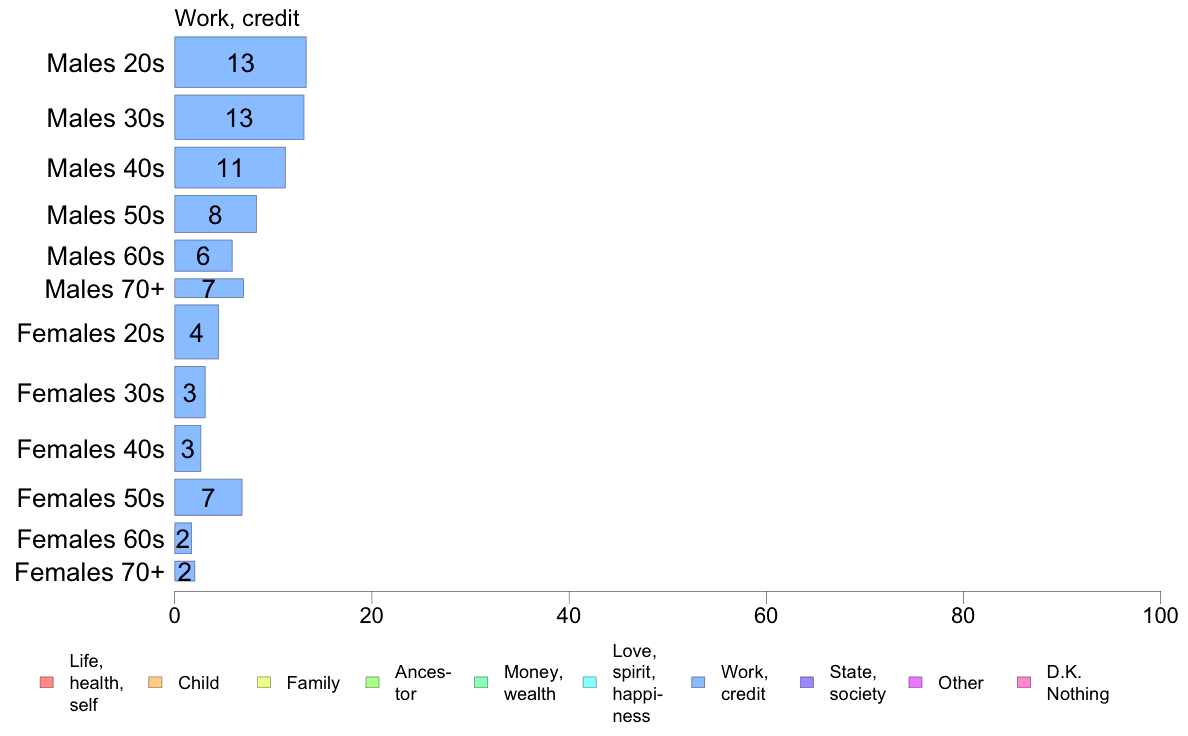The image size is (1188, 736).
Task: Click the Work, credit chart title
Action: [x=237, y=18]
